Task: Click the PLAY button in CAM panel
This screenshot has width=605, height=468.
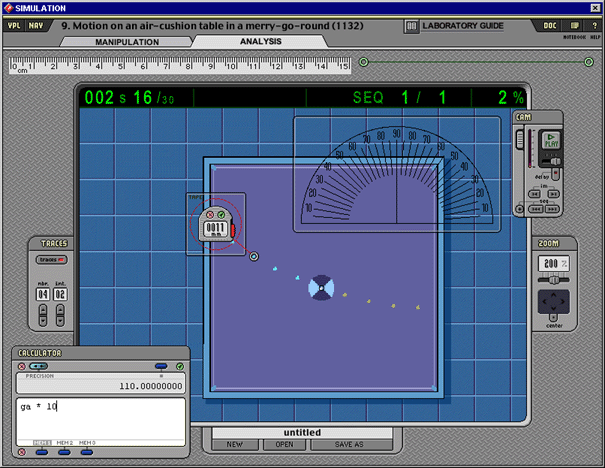Action: pos(551,142)
